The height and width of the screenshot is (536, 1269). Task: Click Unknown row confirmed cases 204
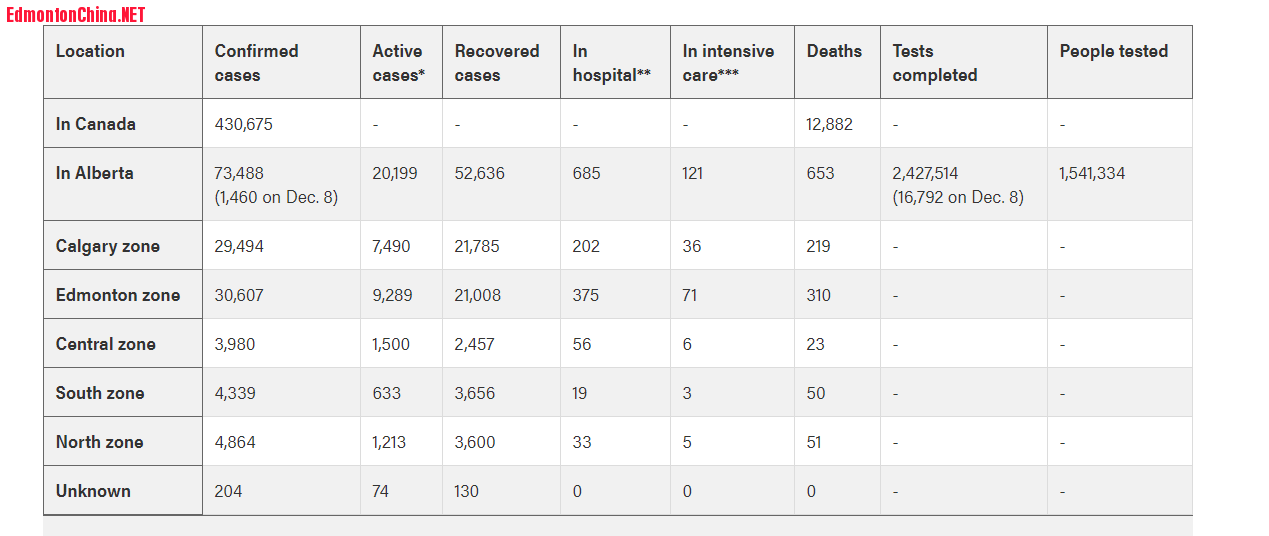(229, 491)
